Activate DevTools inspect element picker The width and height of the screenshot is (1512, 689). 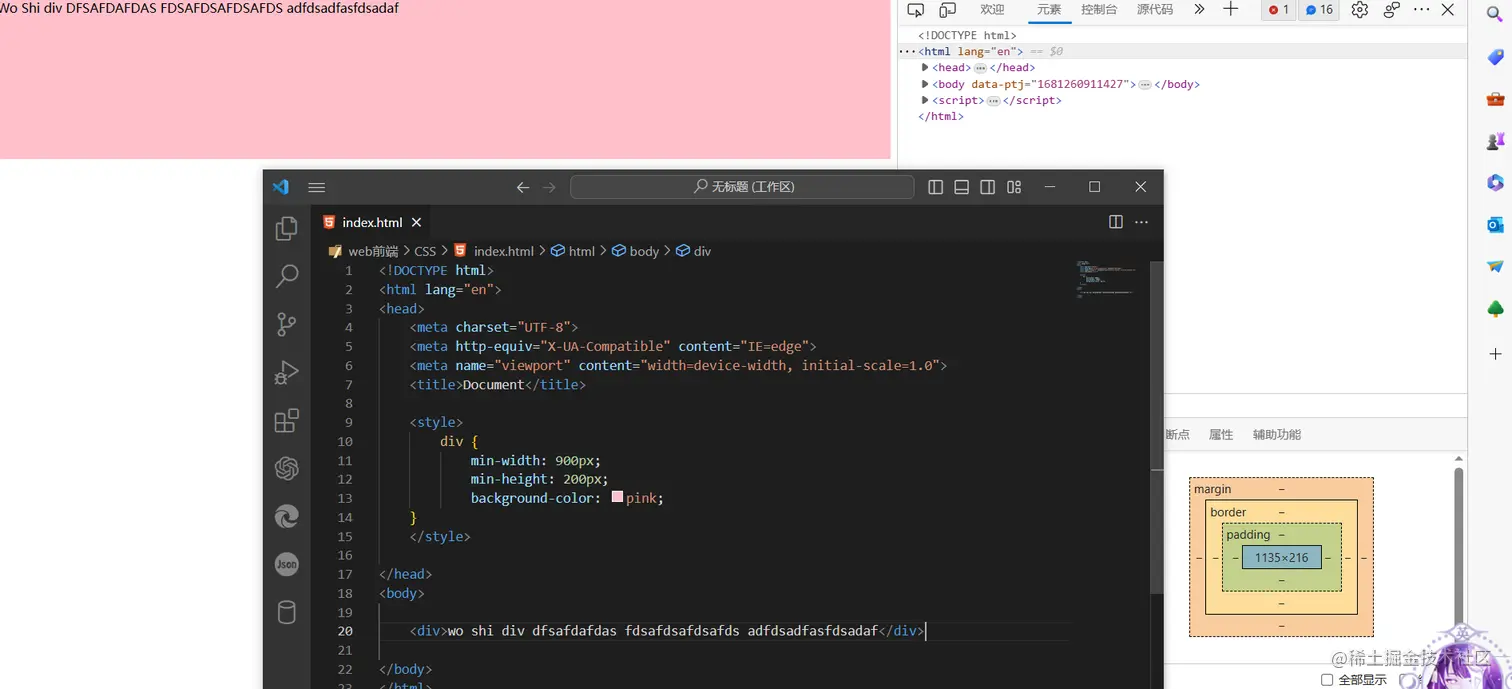pyautogui.click(x=916, y=10)
